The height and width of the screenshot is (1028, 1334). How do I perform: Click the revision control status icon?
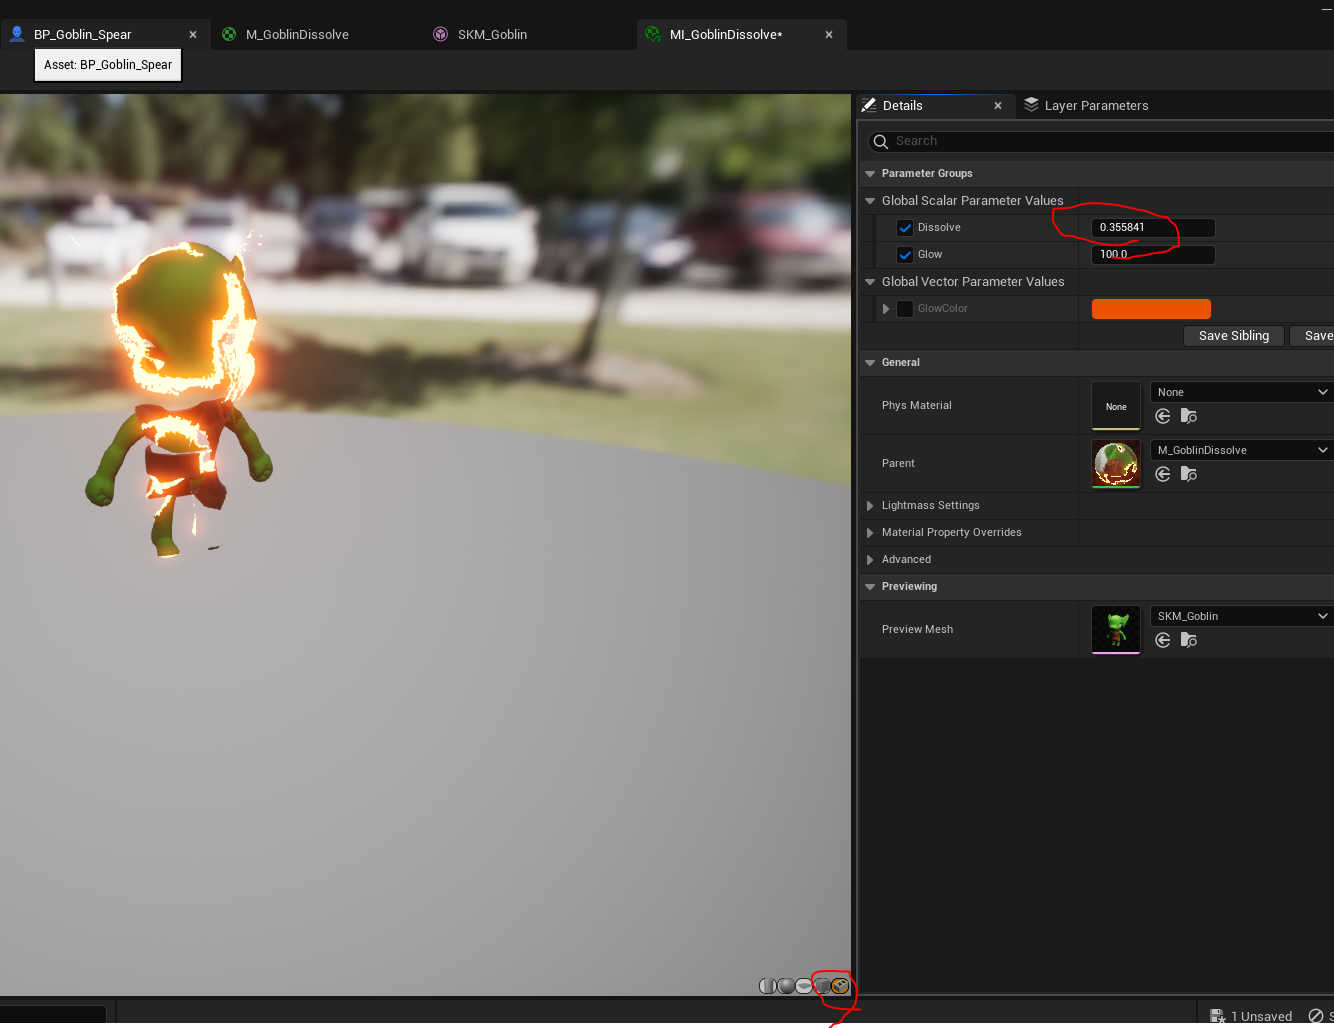(1316, 1016)
